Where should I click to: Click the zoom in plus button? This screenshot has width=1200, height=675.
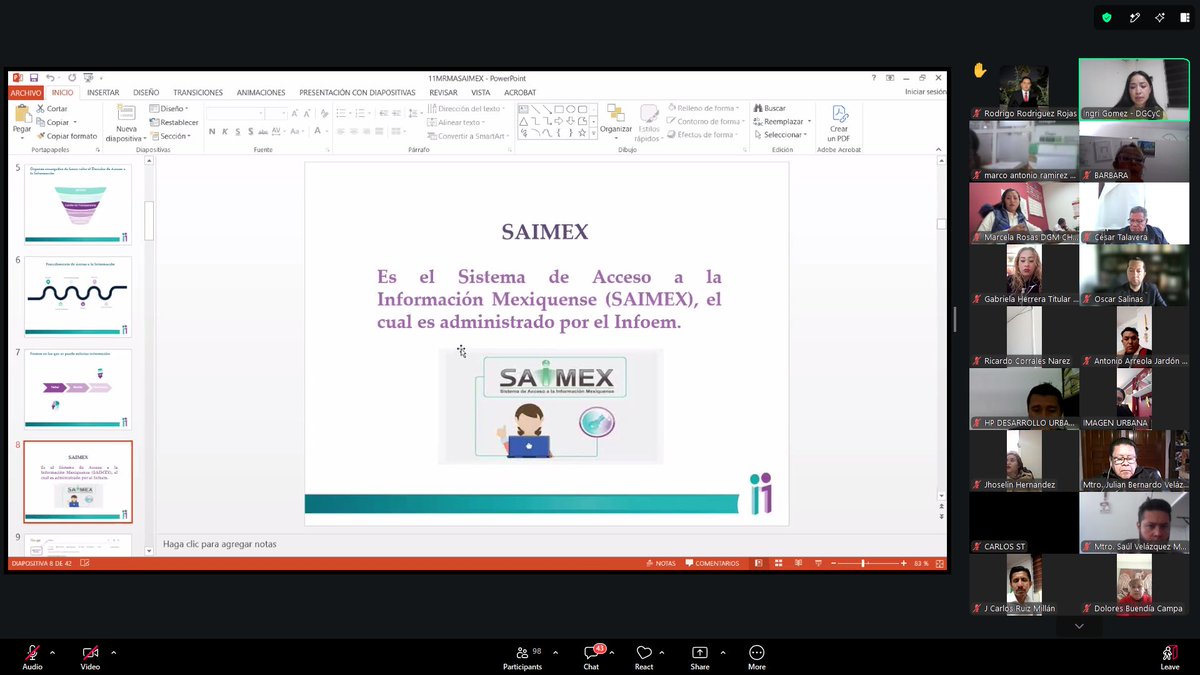coord(904,563)
